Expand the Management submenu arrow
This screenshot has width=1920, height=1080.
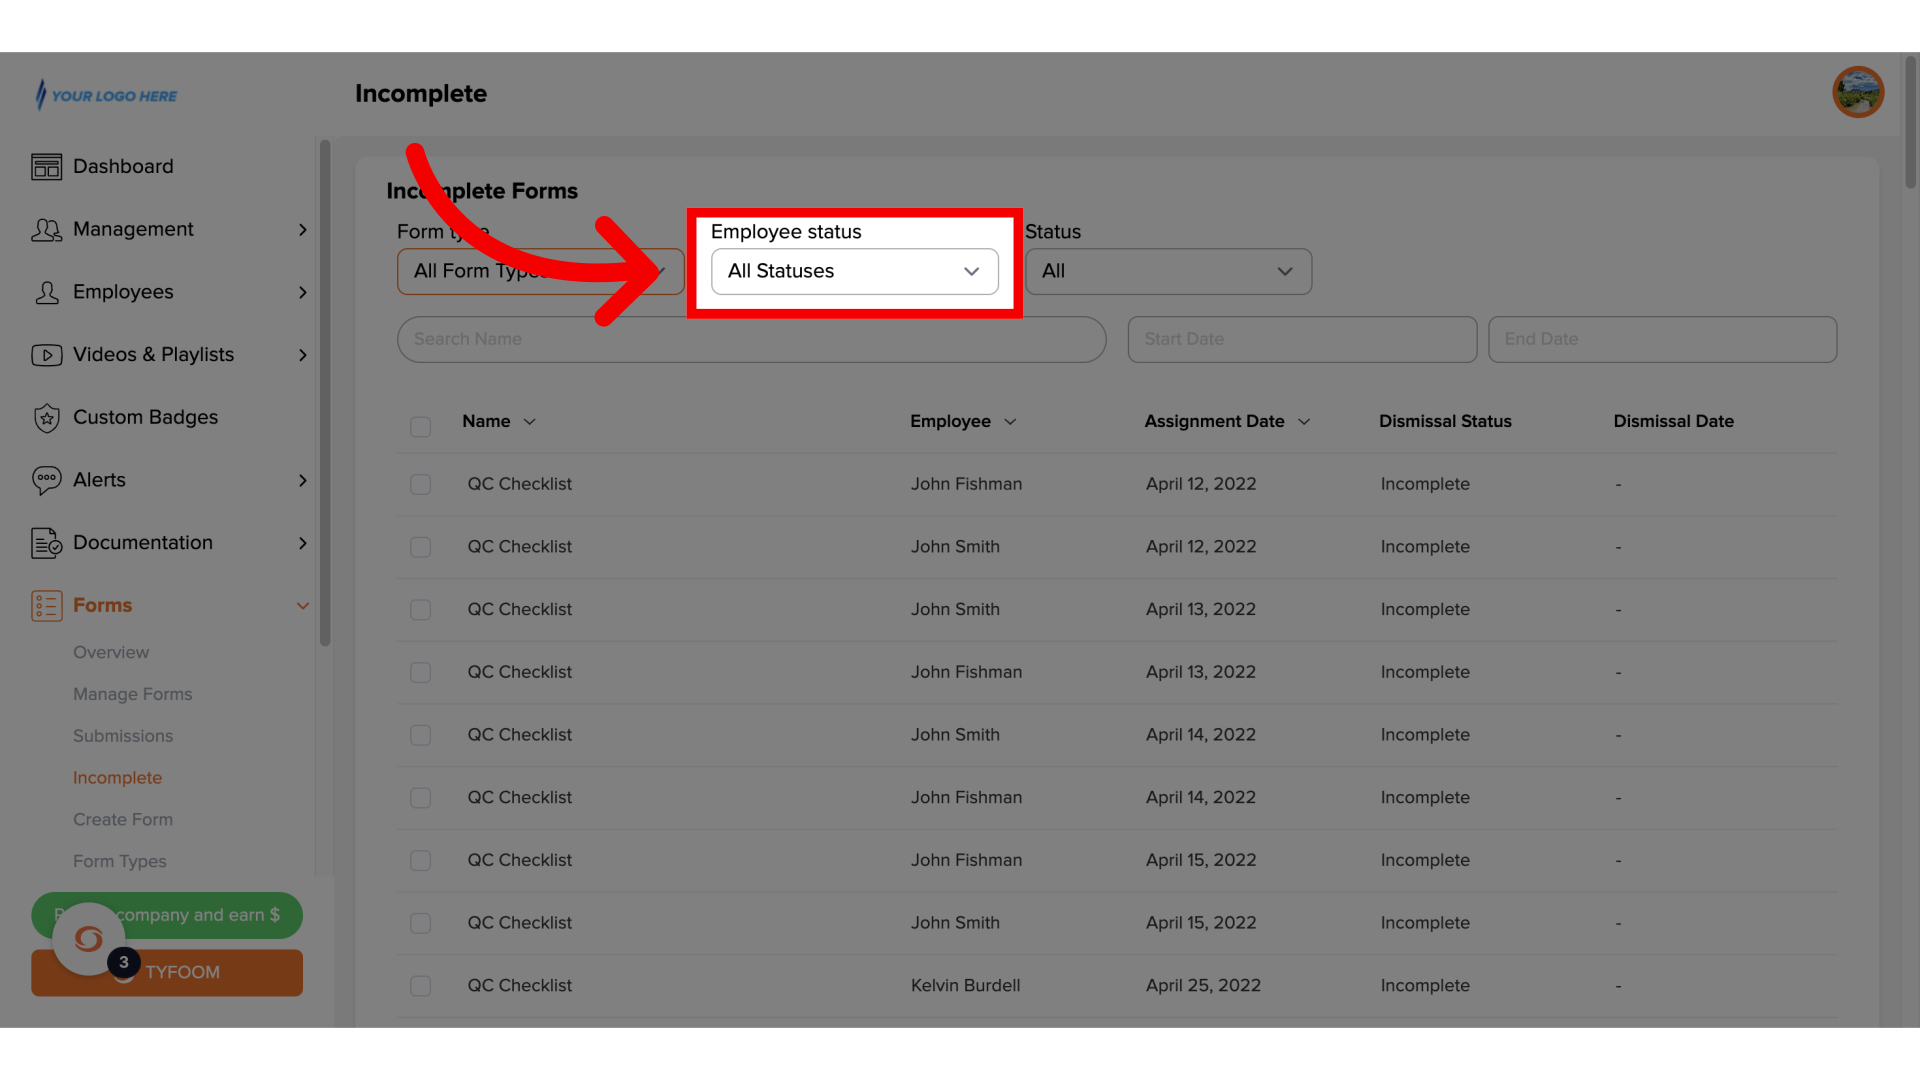point(302,230)
